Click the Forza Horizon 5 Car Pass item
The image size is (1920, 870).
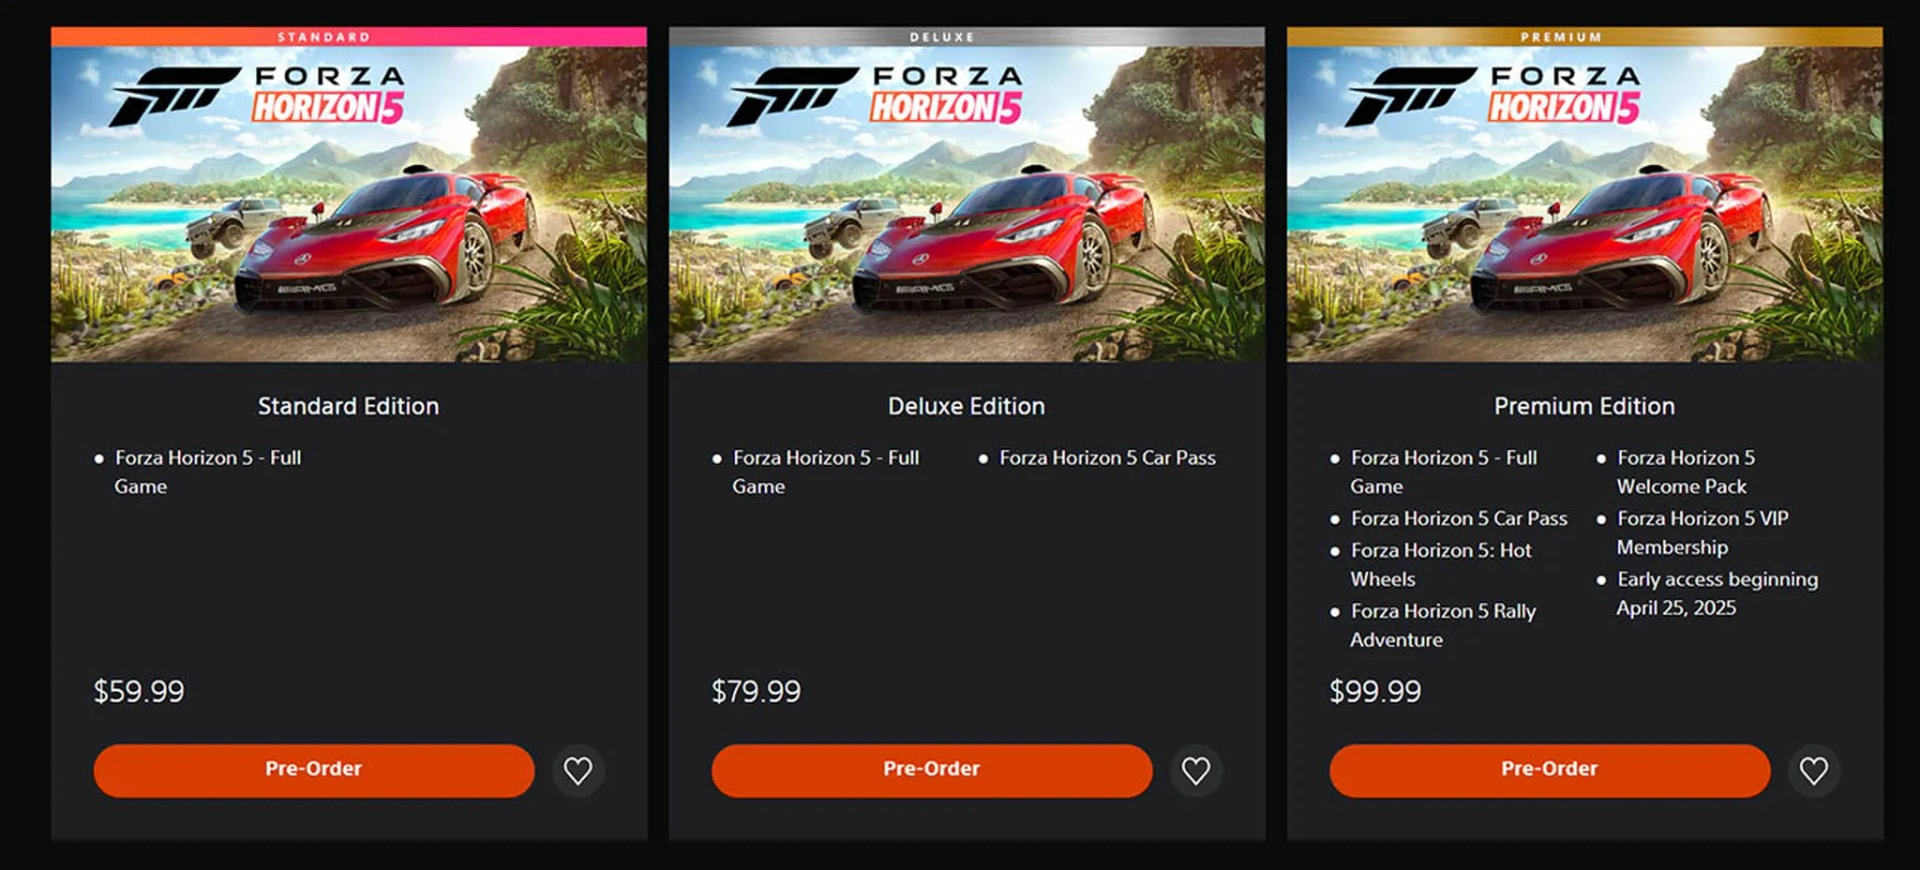(1107, 458)
